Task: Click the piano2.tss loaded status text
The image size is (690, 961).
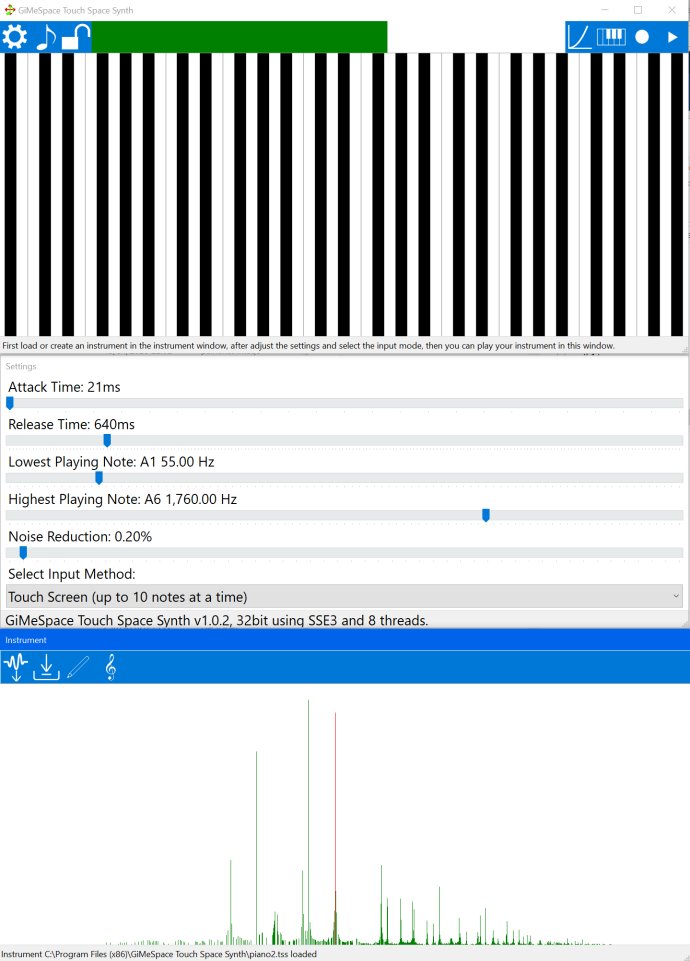Action: [159, 954]
